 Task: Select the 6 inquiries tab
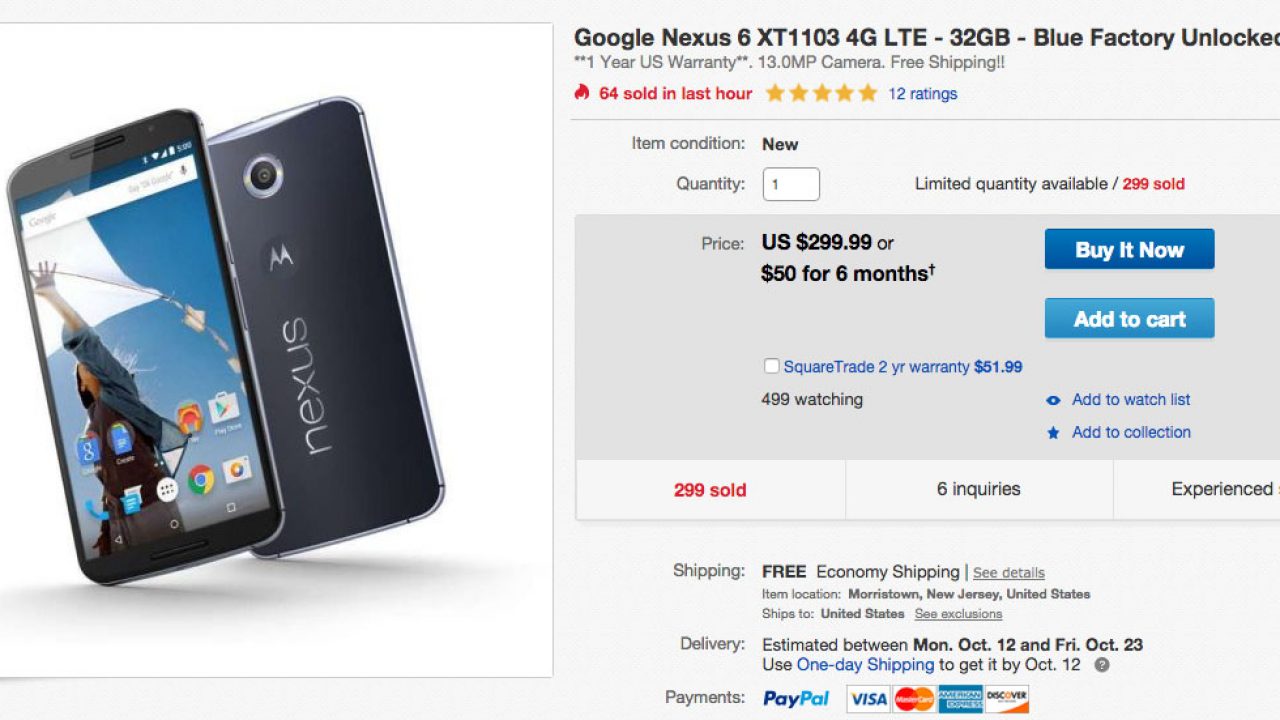click(x=978, y=489)
